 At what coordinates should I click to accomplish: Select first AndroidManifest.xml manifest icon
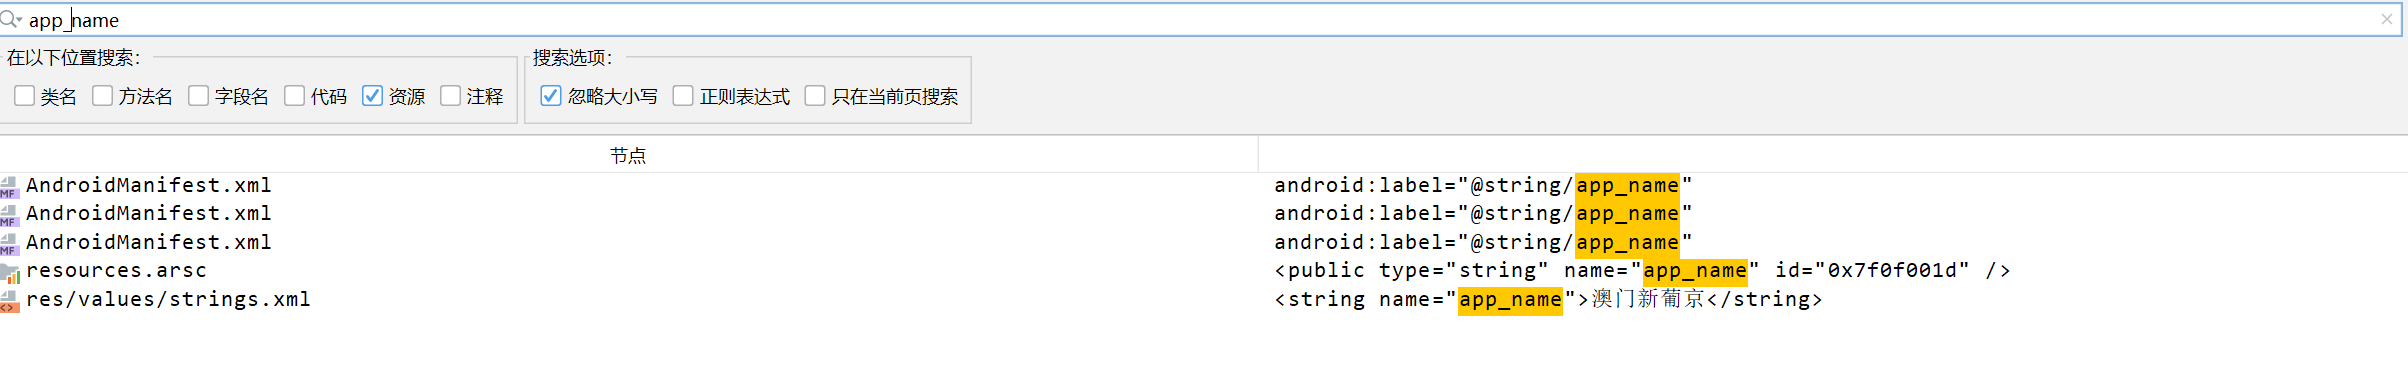[9, 187]
